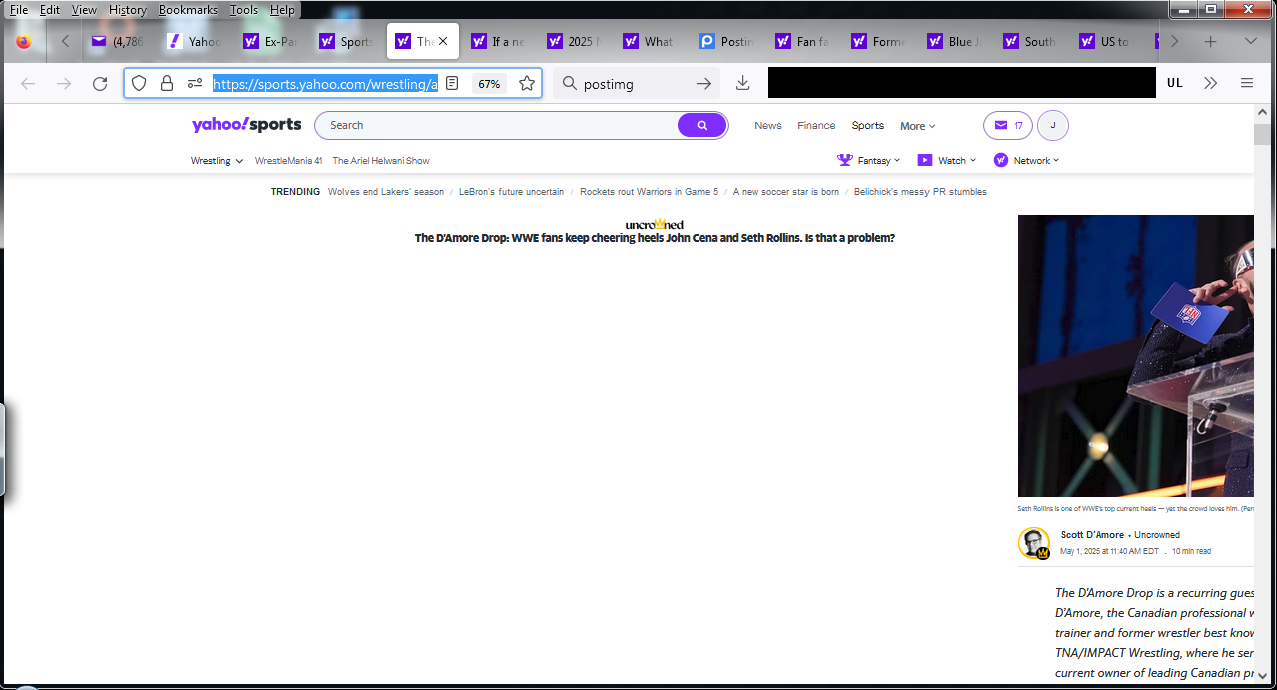Open the downloads panel
The height and width of the screenshot is (690, 1277).
coord(742,84)
